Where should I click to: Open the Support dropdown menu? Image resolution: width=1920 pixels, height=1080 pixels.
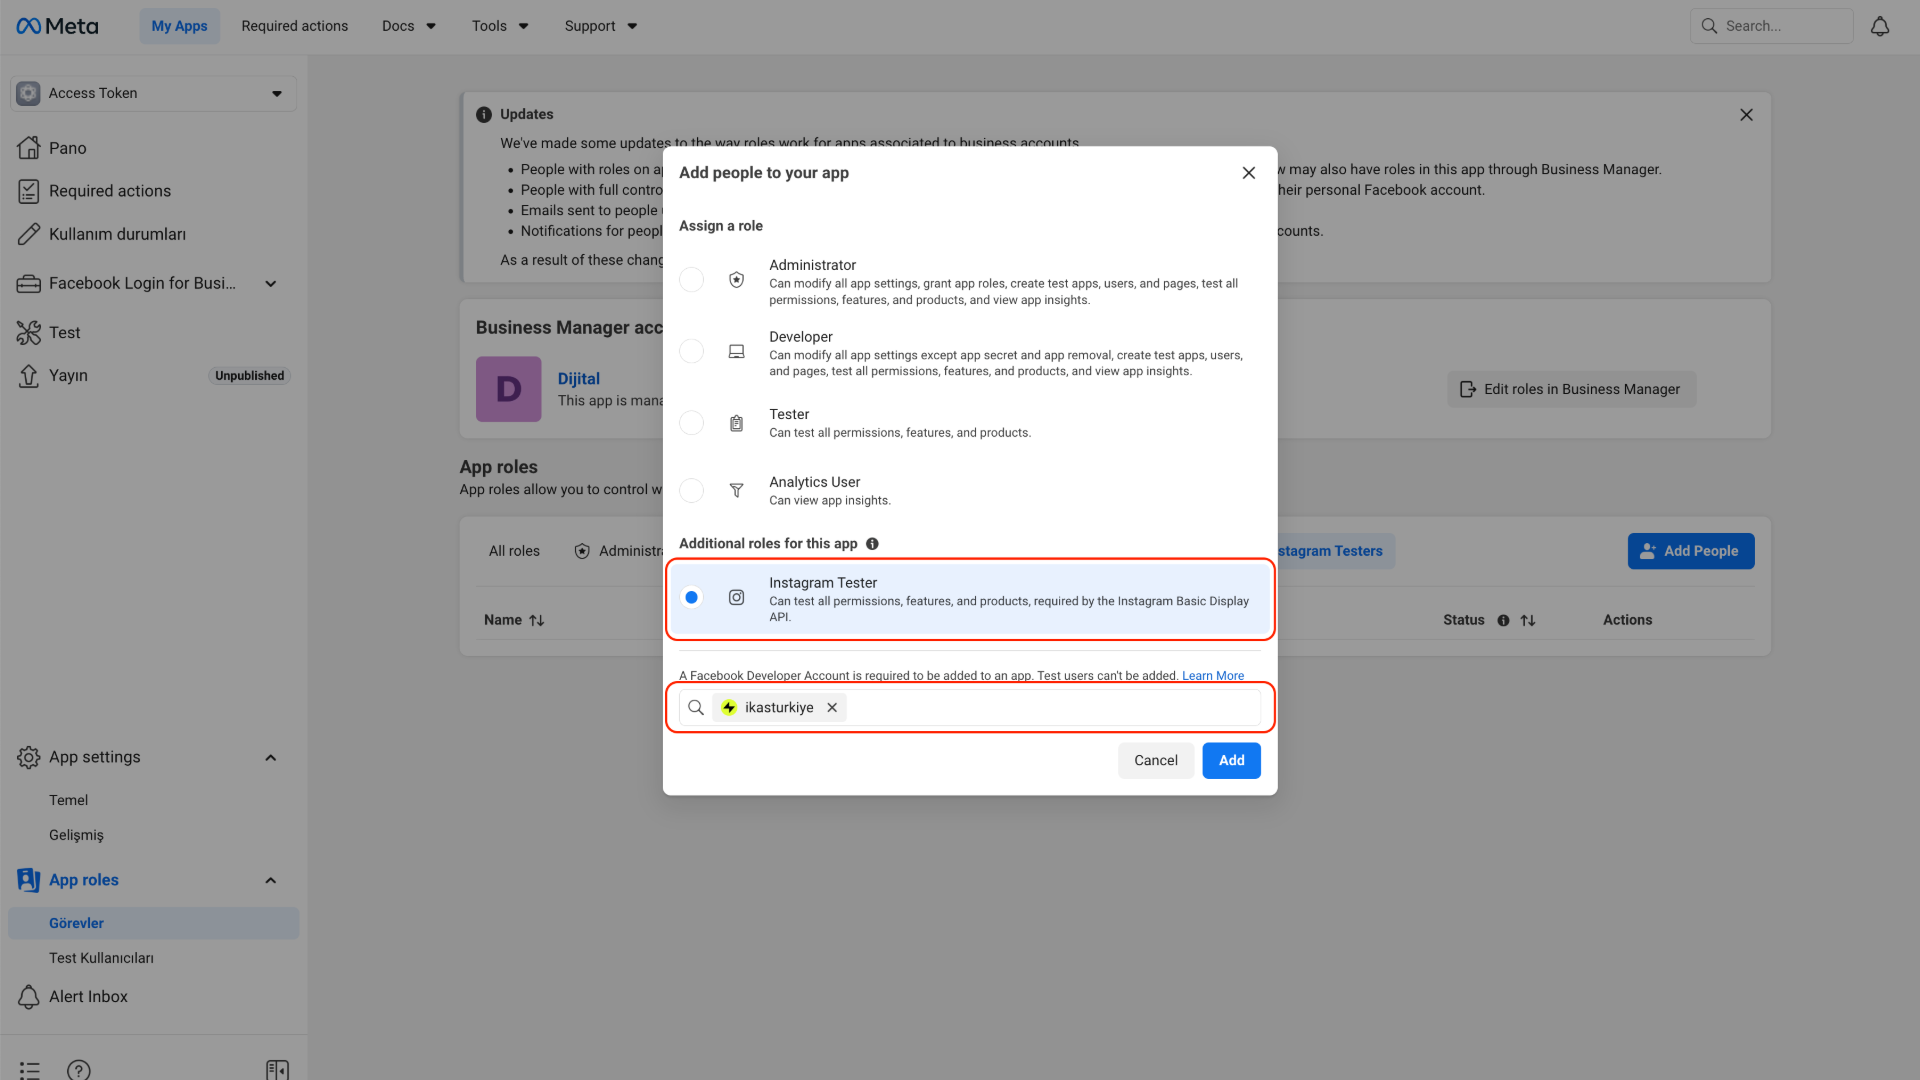601,26
